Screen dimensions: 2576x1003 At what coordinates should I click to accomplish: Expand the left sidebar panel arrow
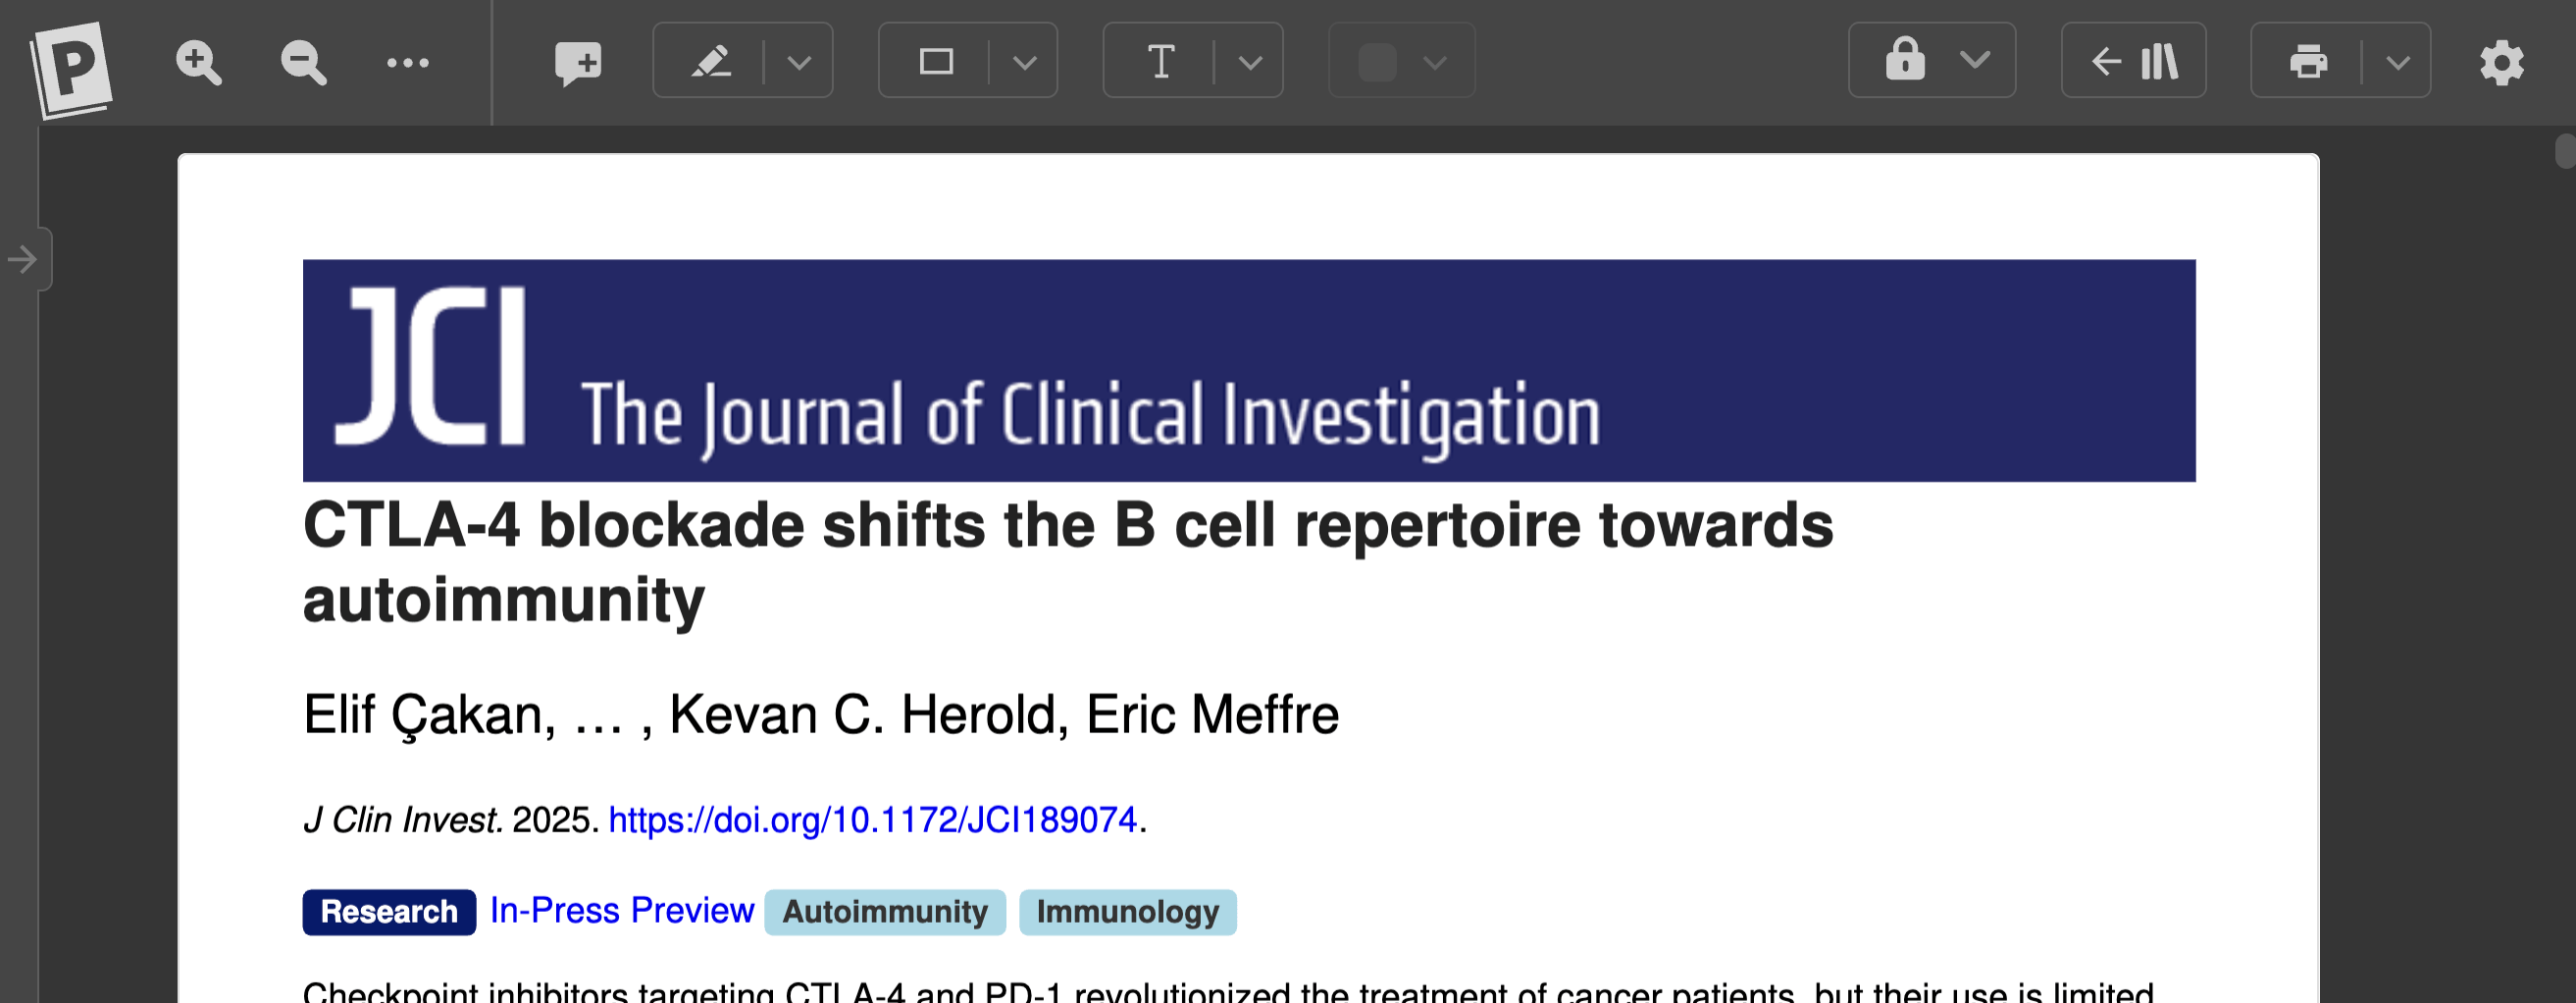23,260
